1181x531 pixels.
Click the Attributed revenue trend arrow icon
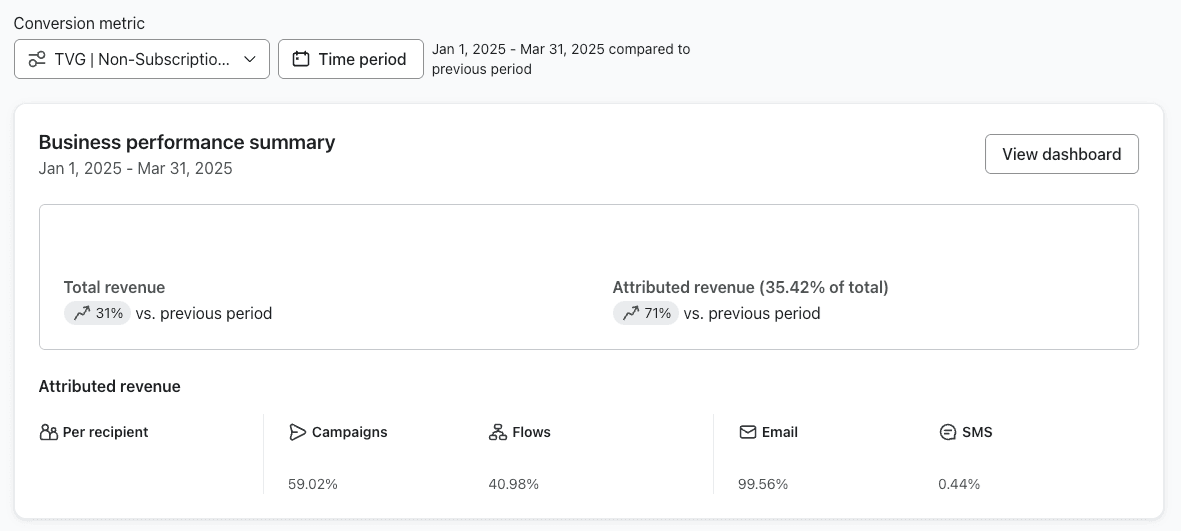click(x=629, y=313)
